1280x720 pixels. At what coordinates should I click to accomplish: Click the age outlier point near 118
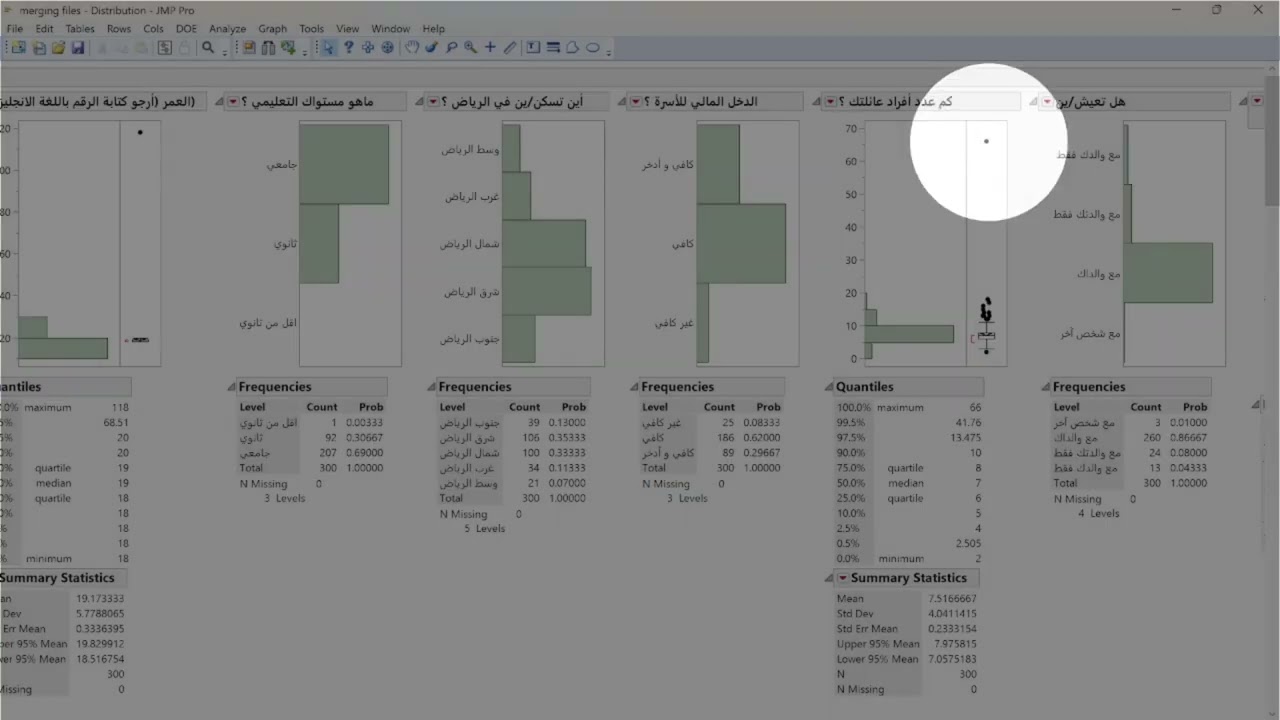140,132
